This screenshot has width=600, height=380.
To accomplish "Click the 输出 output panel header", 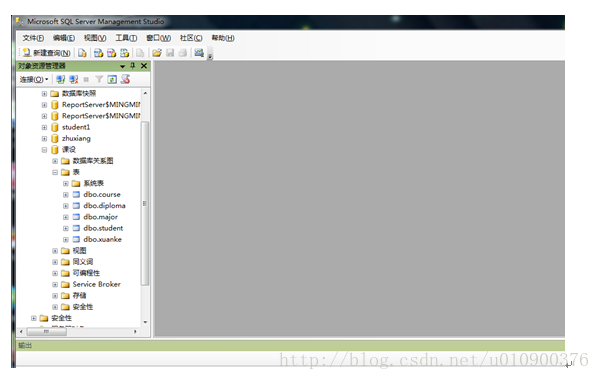I will (x=290, y=346).
